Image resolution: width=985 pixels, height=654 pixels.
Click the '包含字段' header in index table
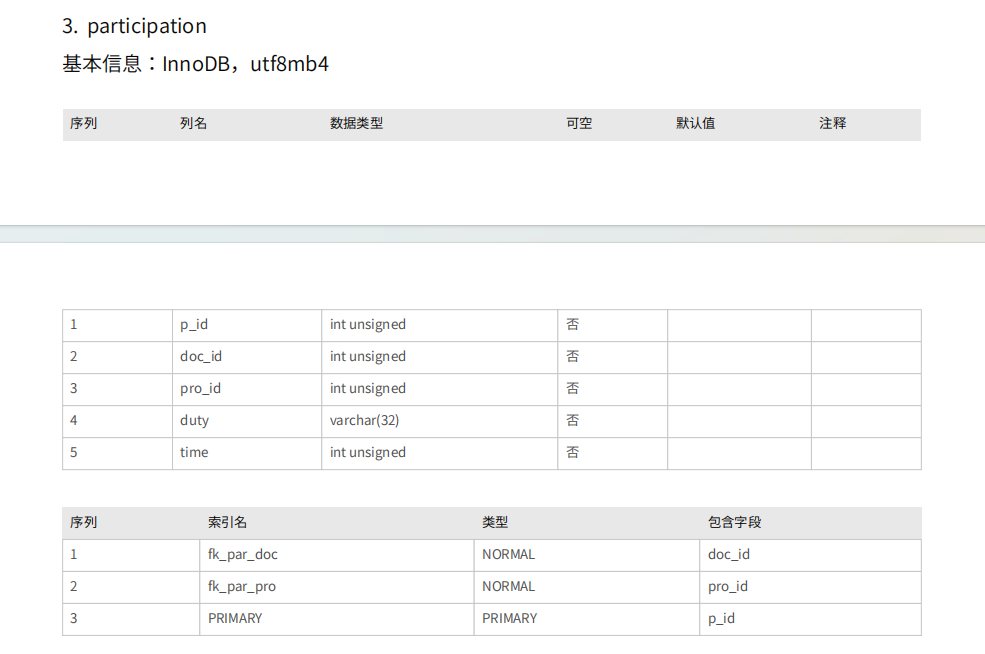click(x=735, y=523)
